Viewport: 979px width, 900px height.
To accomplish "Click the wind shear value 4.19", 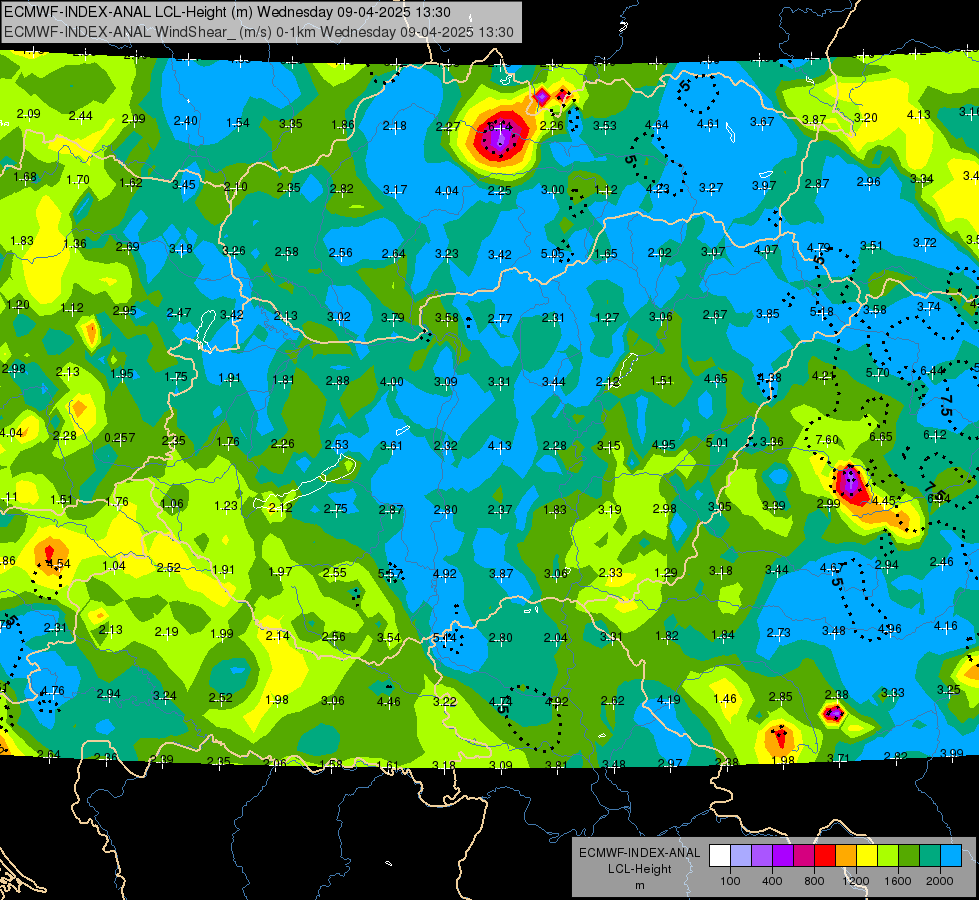I will 668,700.
